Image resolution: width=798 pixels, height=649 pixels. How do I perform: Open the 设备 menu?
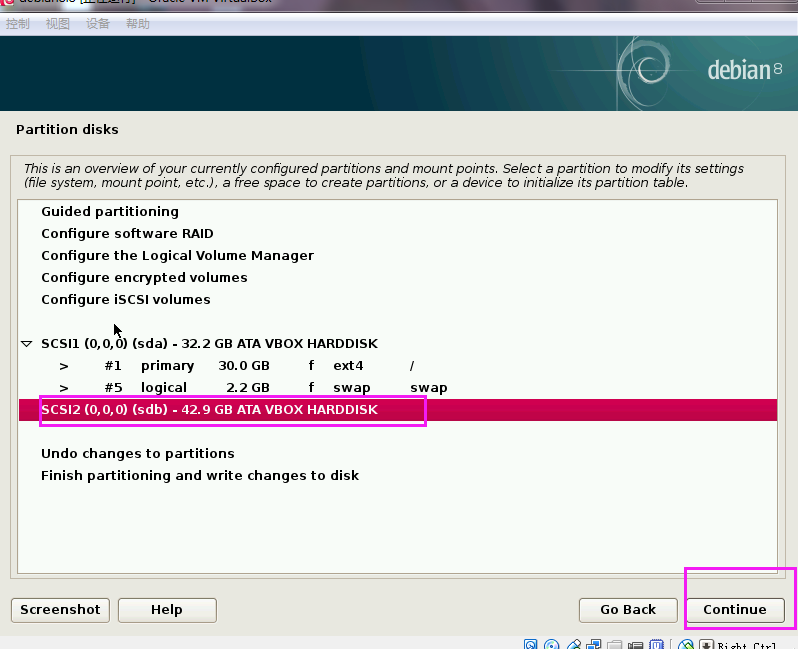click(98, 24)
